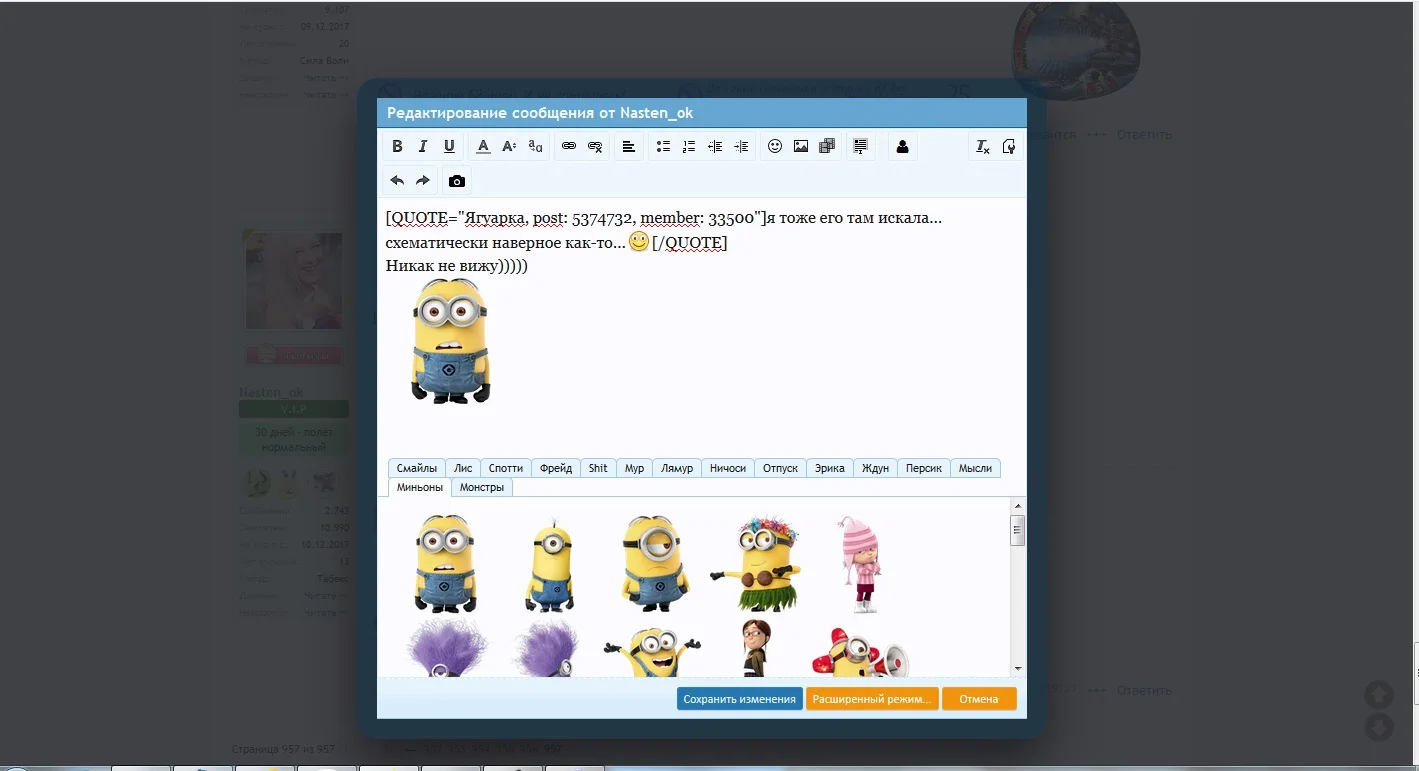Open the font family dropdown
Screen dimensions: 1419x771
(x=535, y=147)
